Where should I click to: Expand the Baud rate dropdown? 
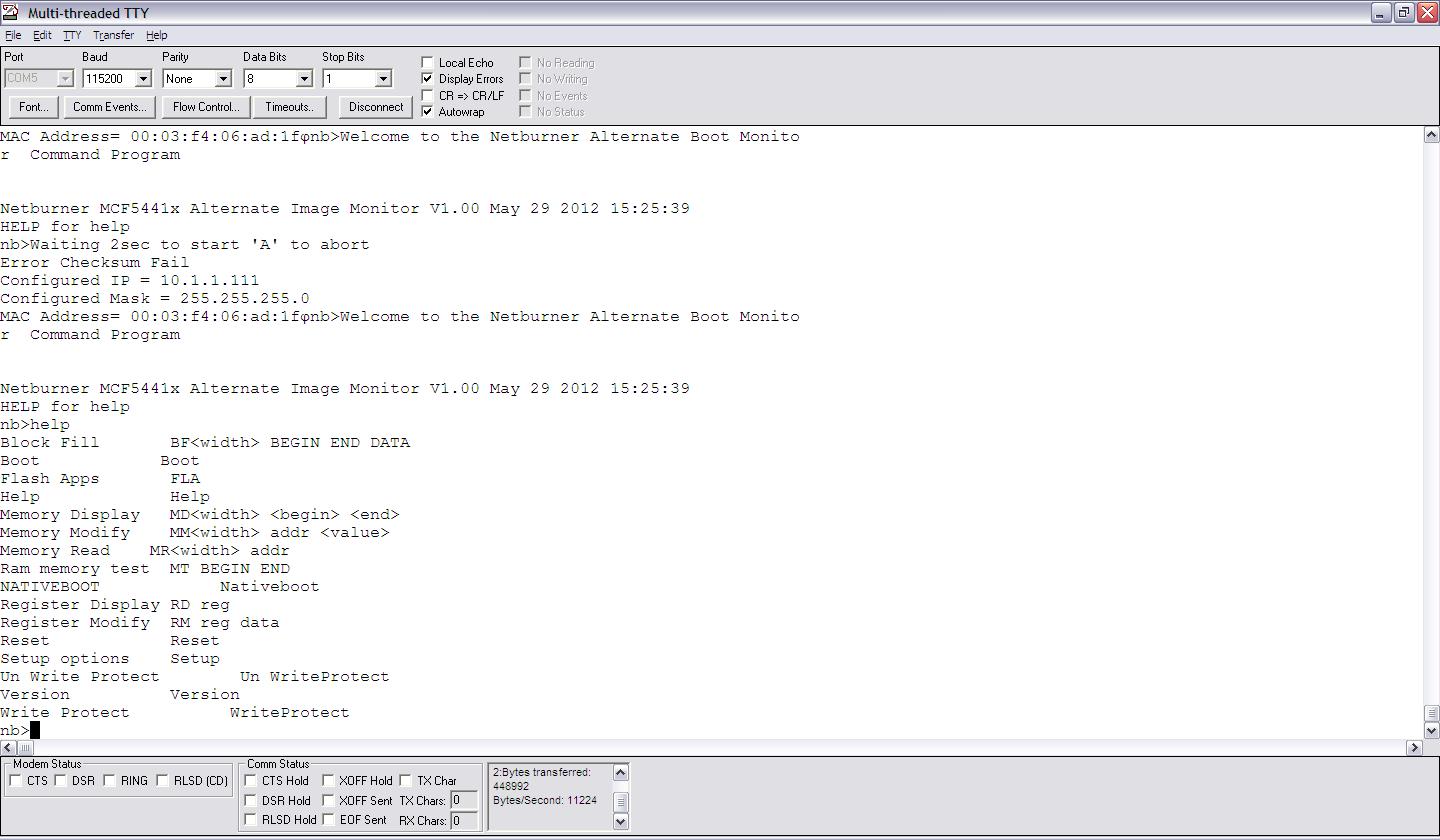[x=143, y=79]
